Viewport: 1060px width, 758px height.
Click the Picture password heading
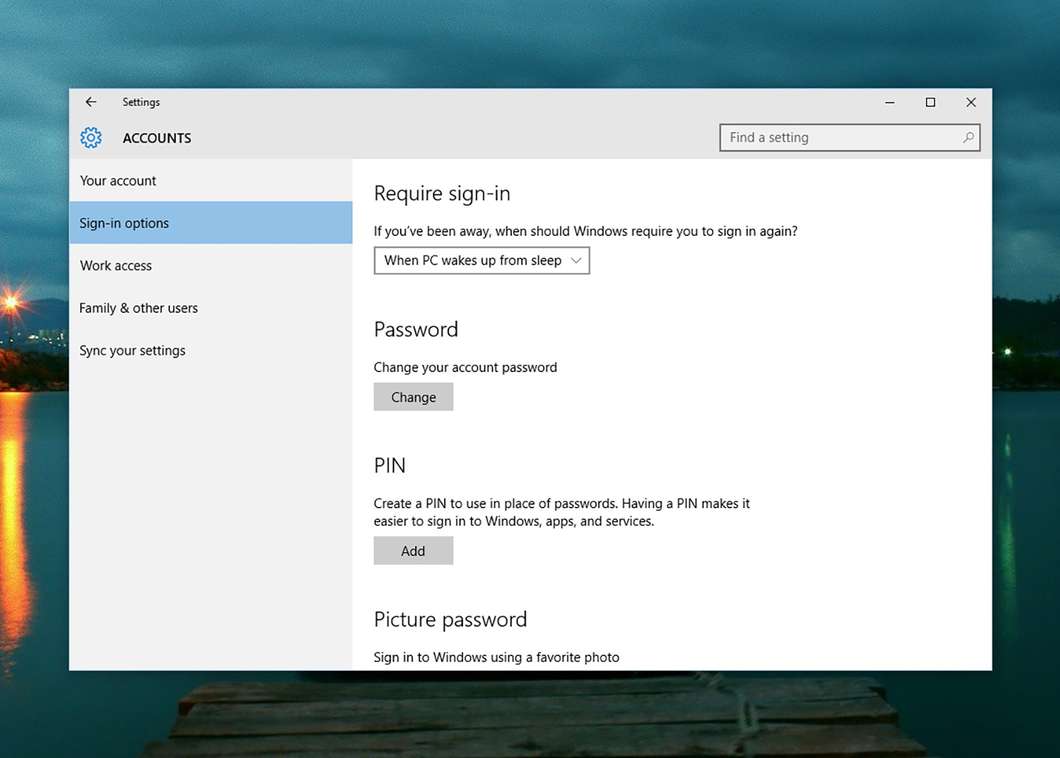[450, 620]
